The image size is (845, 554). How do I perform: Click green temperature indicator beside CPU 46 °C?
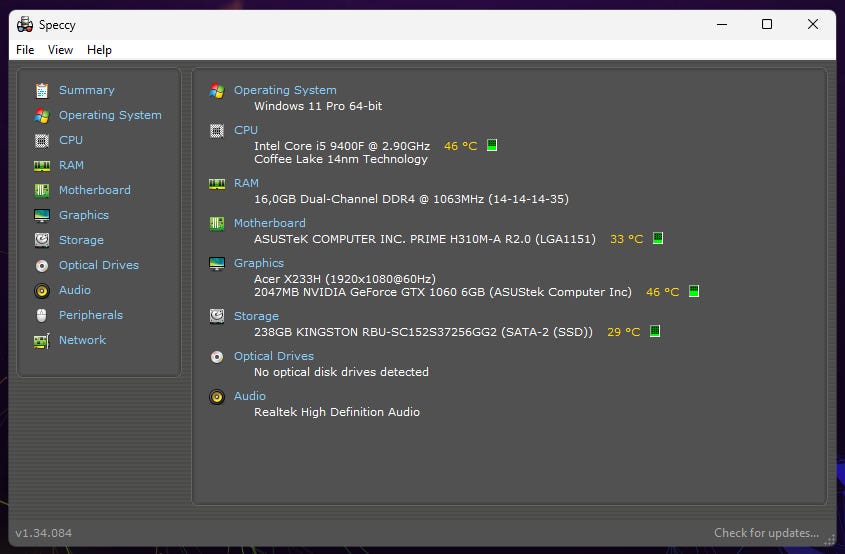coord(491,146)
